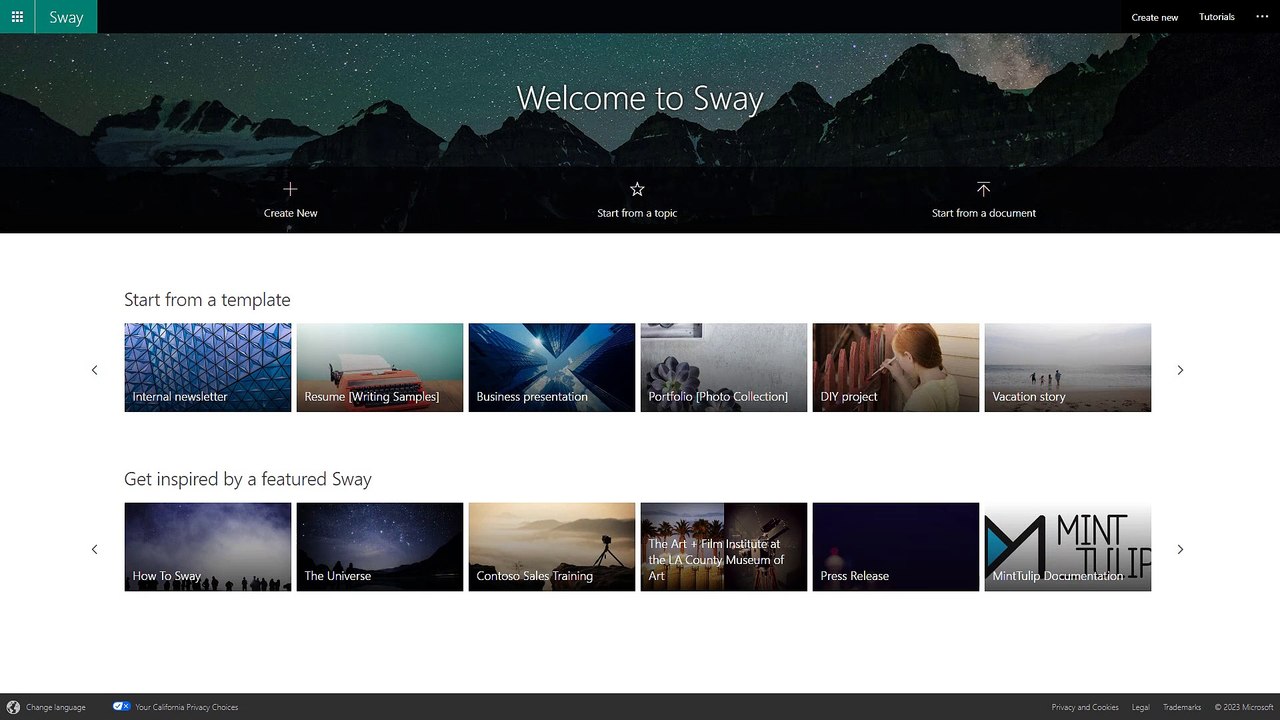Open the app launcher waffle icon
This screenshot has height=720, width=1280.
pos(17,17)
